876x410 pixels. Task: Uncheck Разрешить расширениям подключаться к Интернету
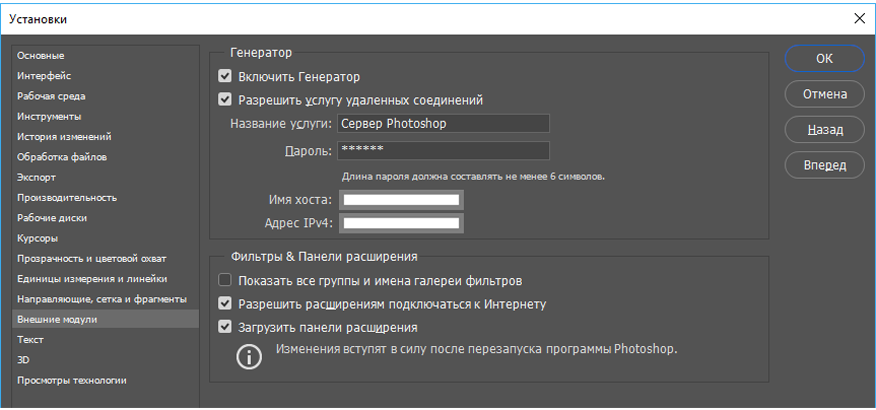pyautogui.click(x=225, y=303)
